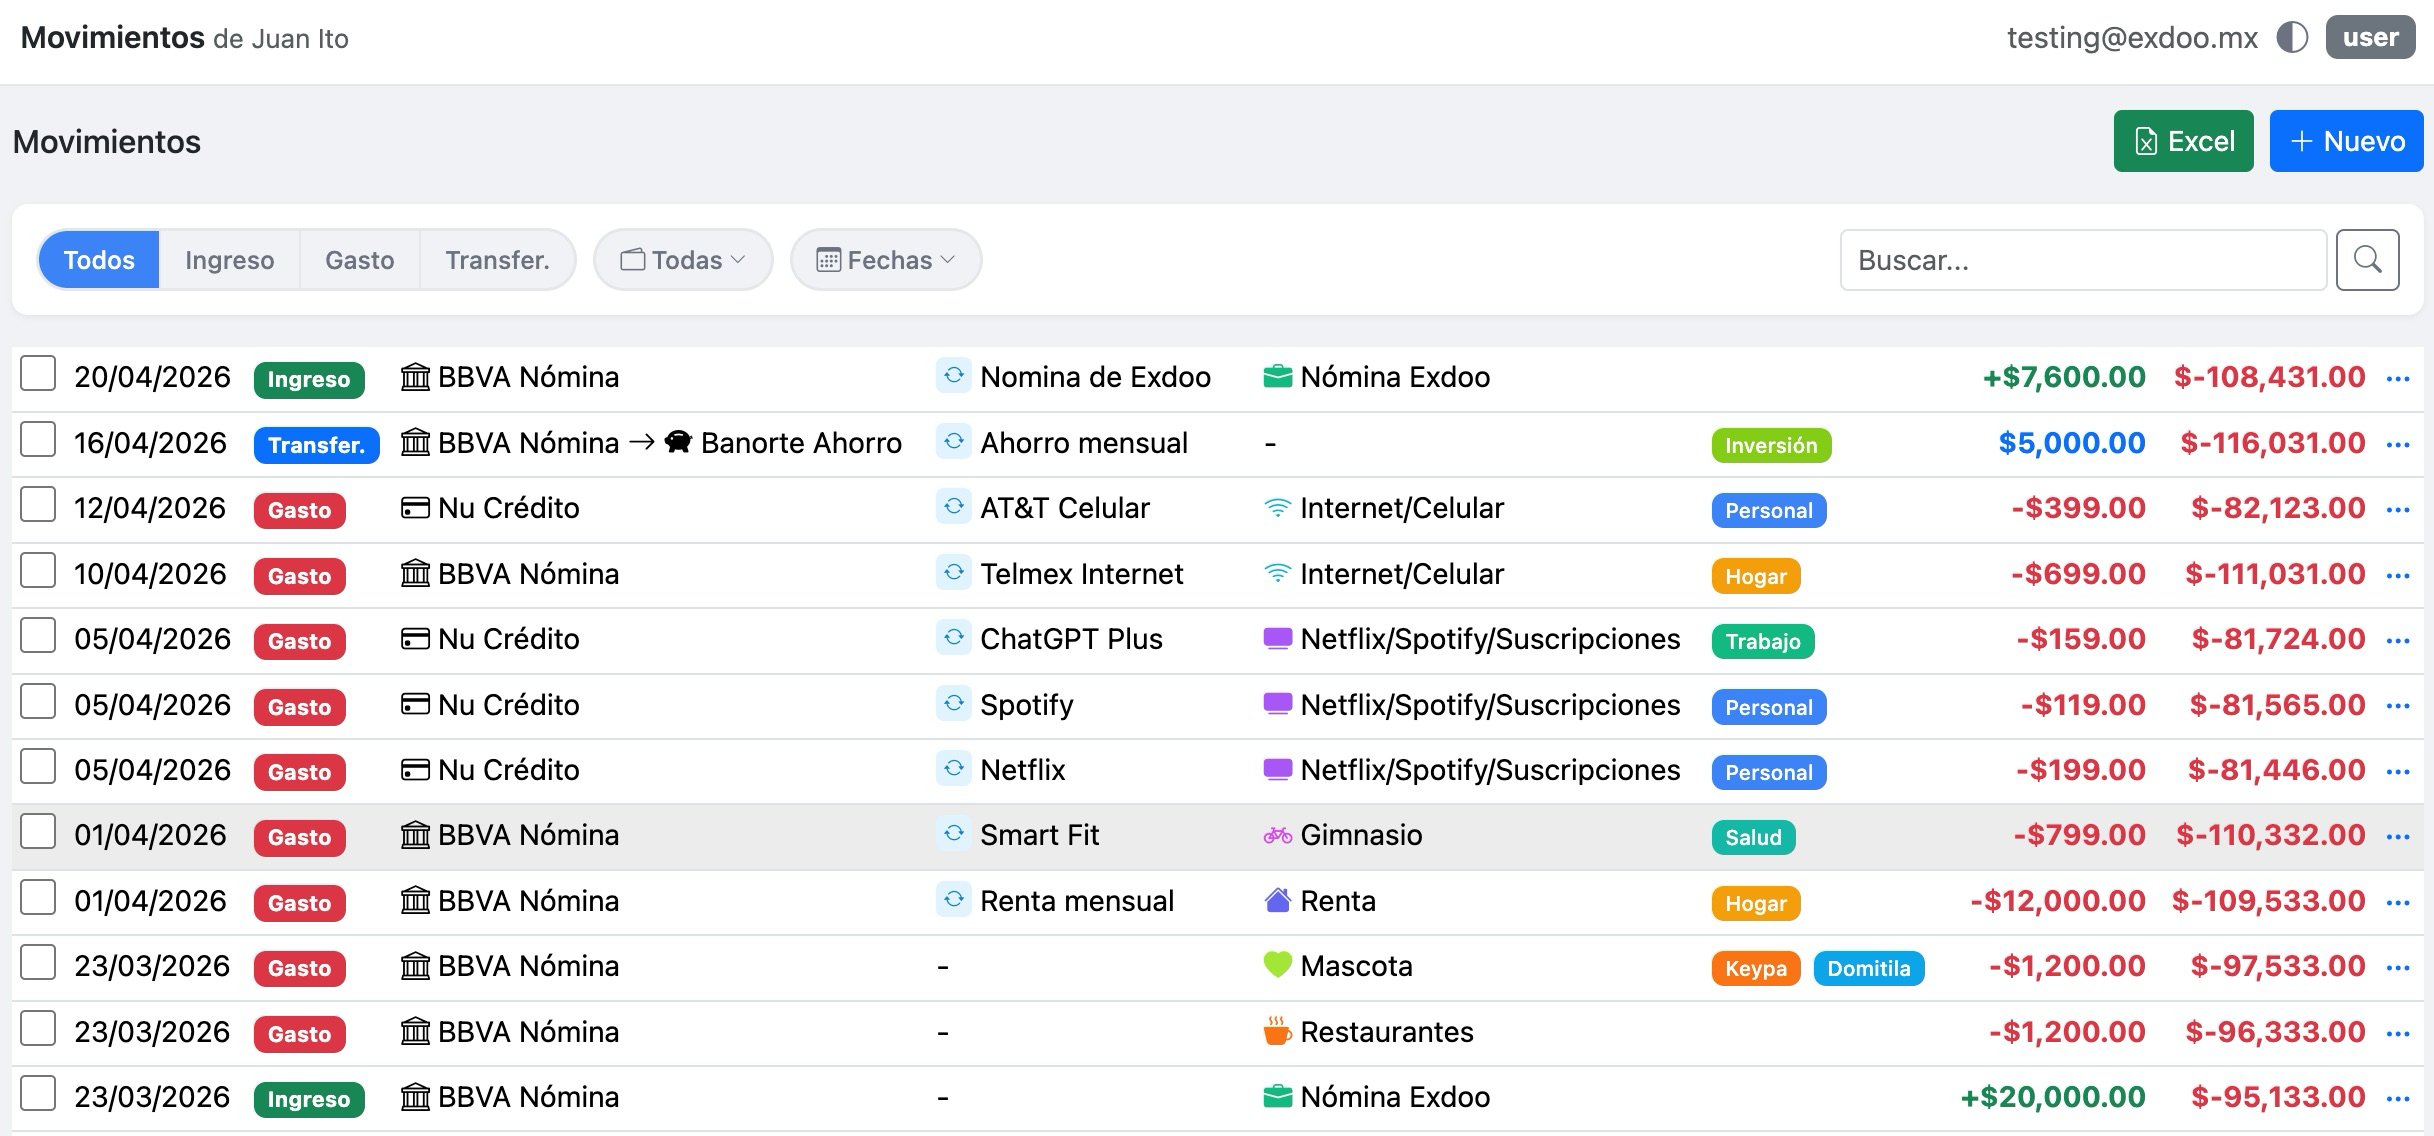Open three-dot menu for AT&T Celular row

point(2398,510)
